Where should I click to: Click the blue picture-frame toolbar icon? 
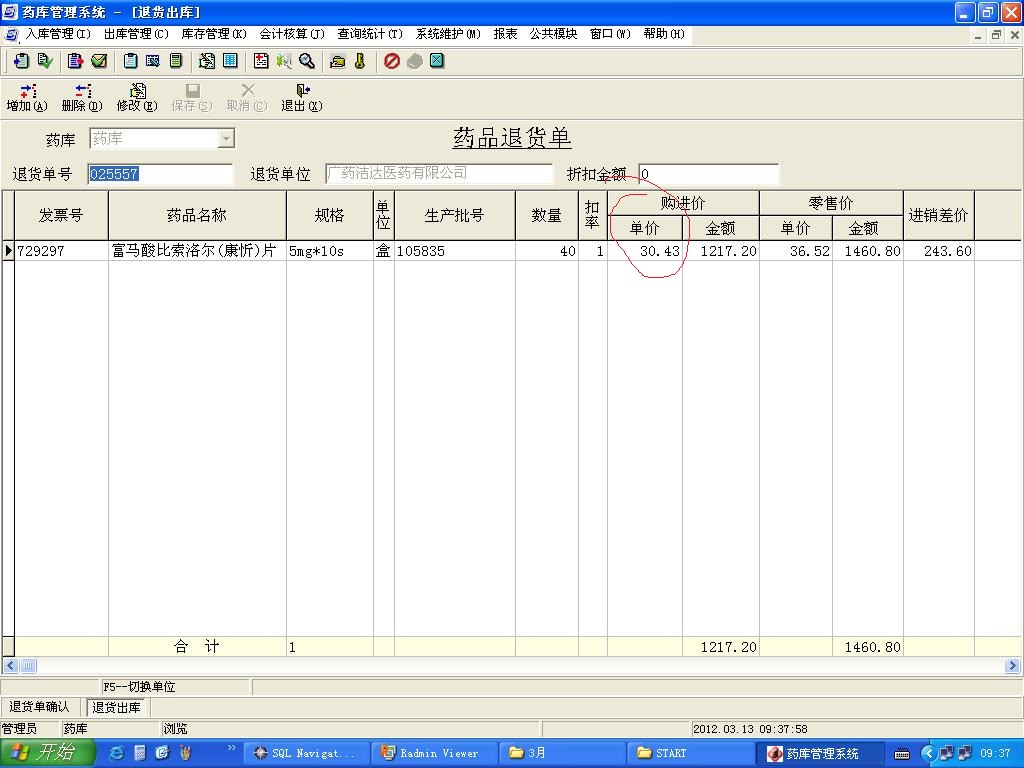coord(153,61)
